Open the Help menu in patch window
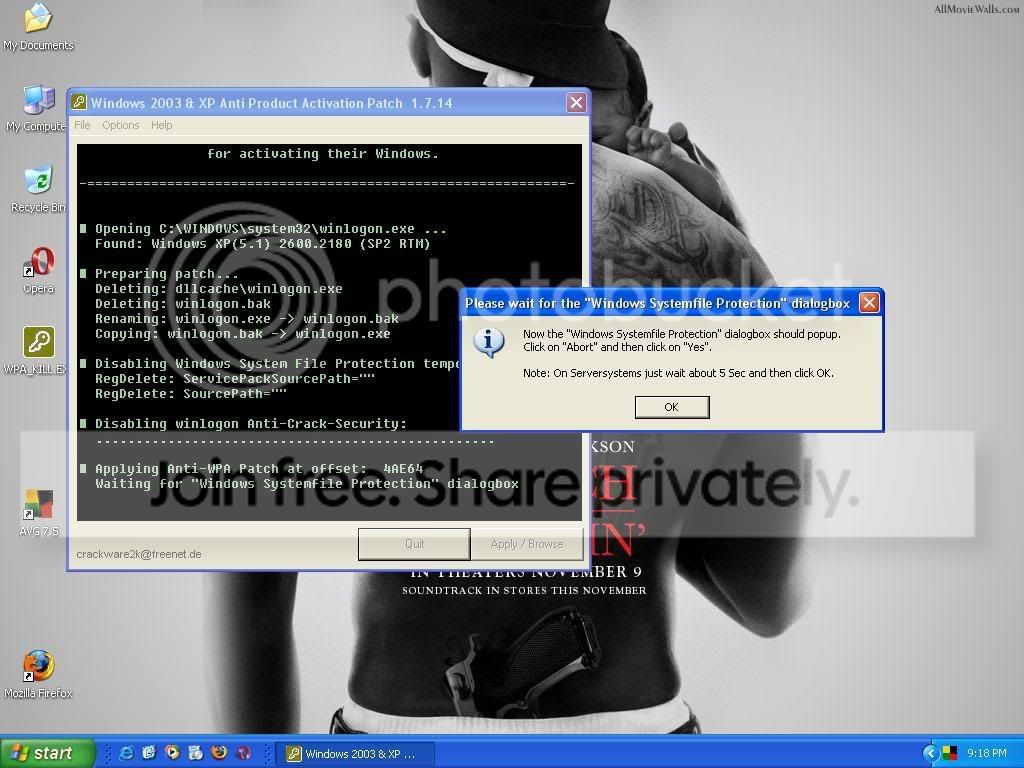 [162, 125]
